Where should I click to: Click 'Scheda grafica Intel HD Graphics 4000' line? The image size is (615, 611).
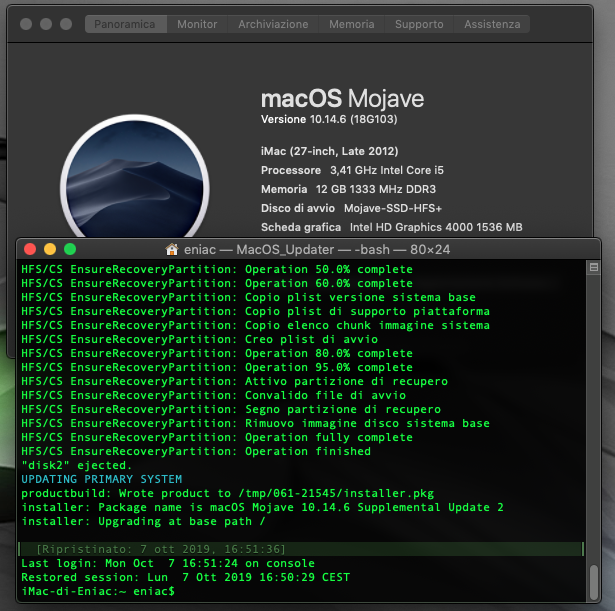tap(391, 227)
